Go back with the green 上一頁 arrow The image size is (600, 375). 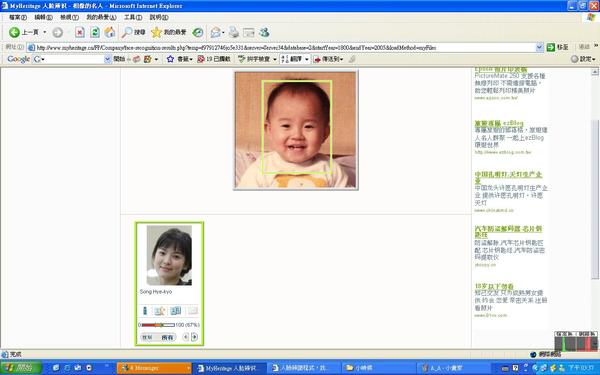24,33
